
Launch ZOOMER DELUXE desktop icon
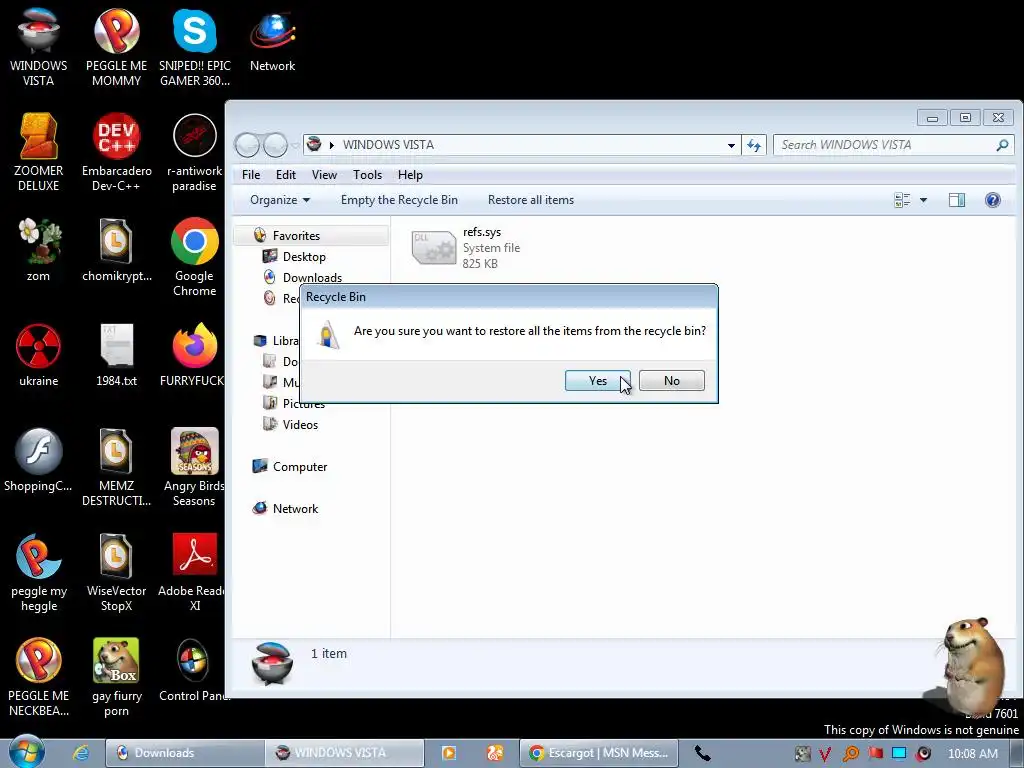pyautogui.click(x=39, y=152)
